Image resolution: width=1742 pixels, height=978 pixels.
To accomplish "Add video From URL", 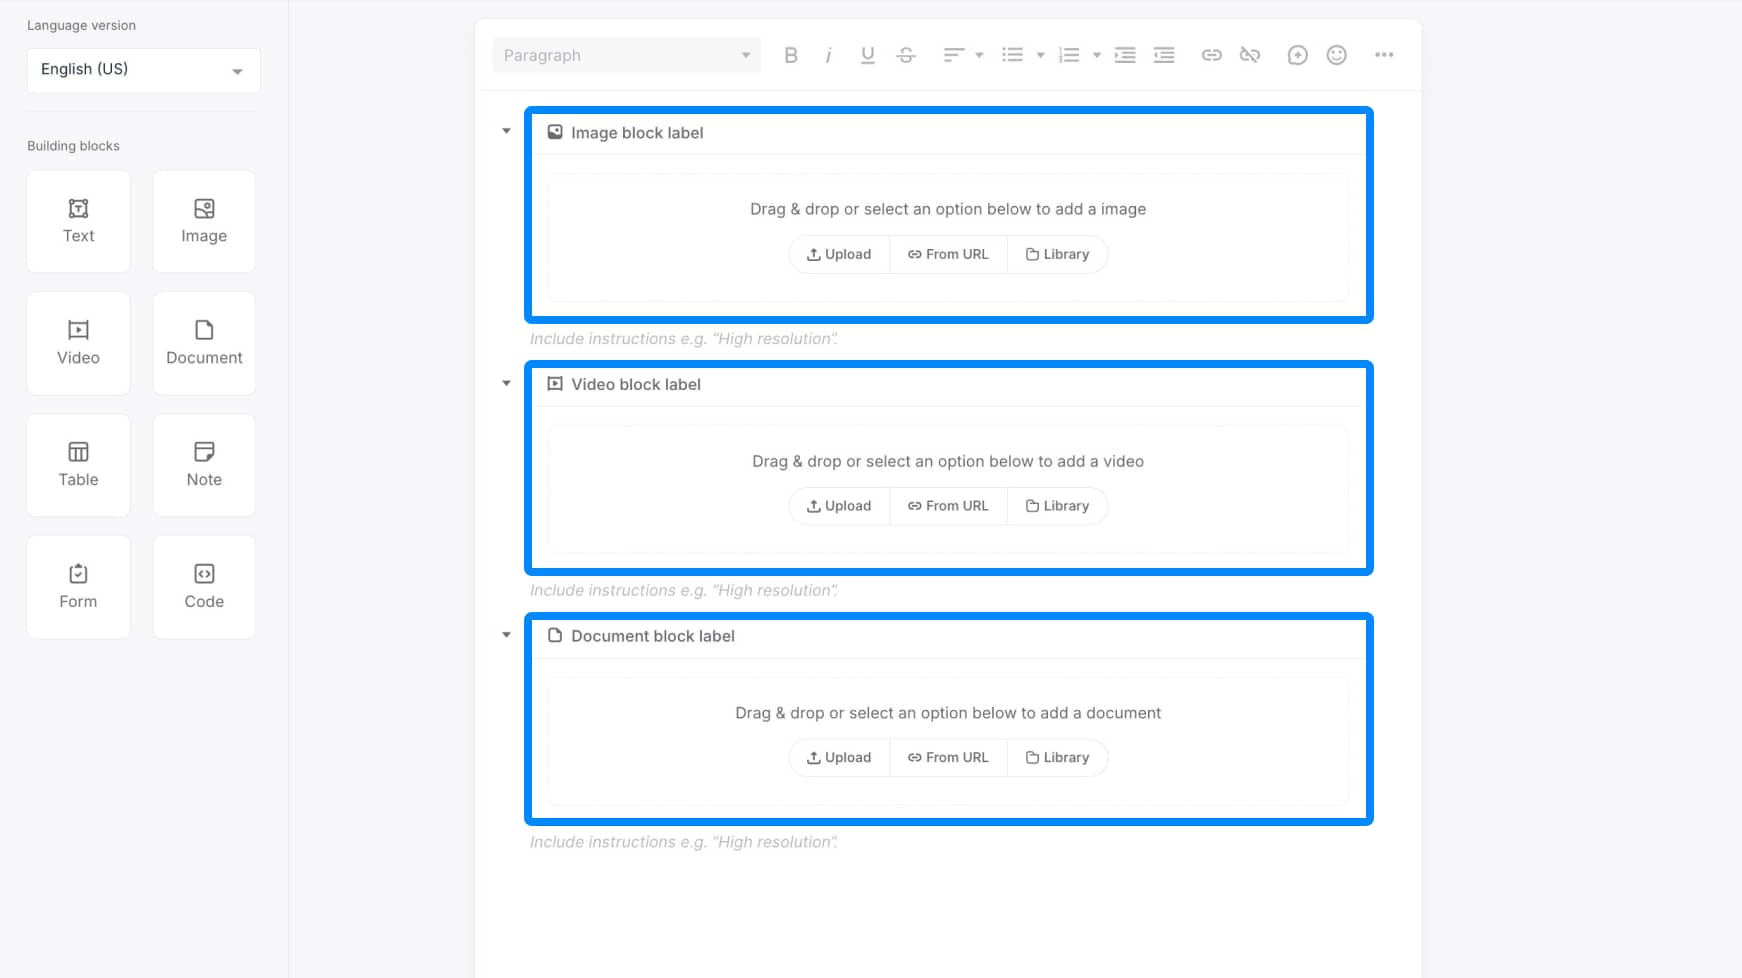I will (948, 506).
